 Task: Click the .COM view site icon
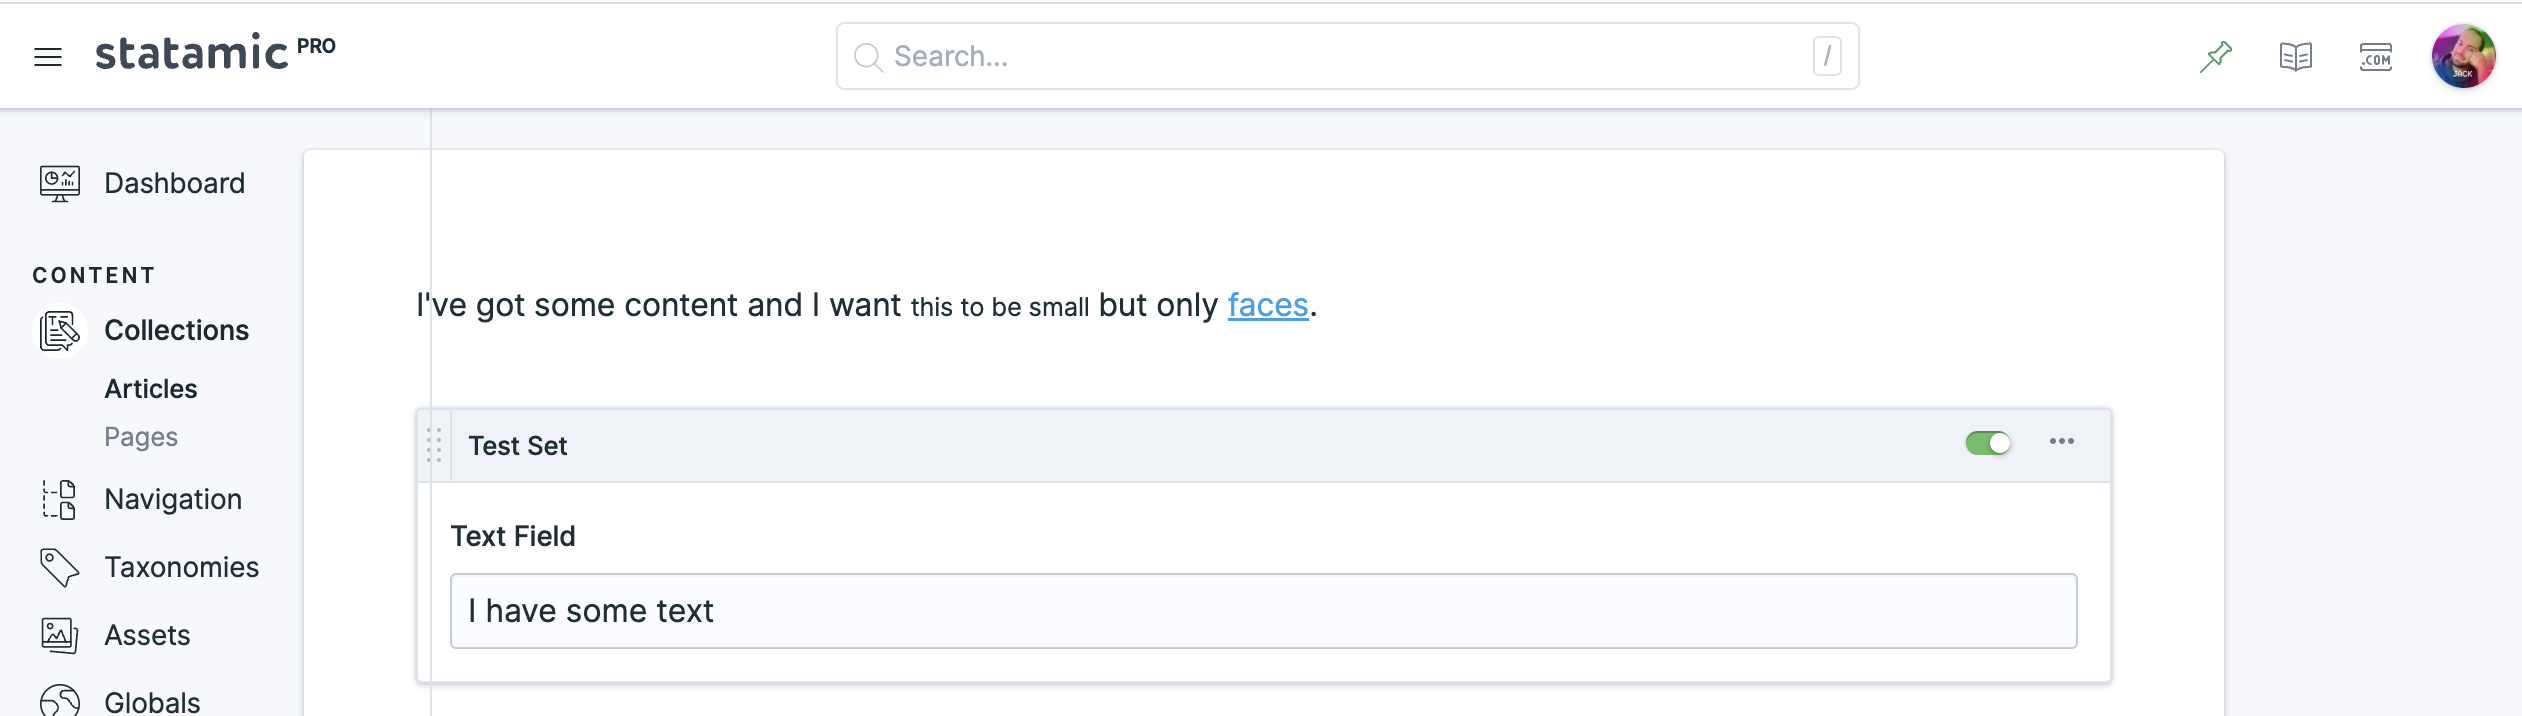(x=2376, y=57)
